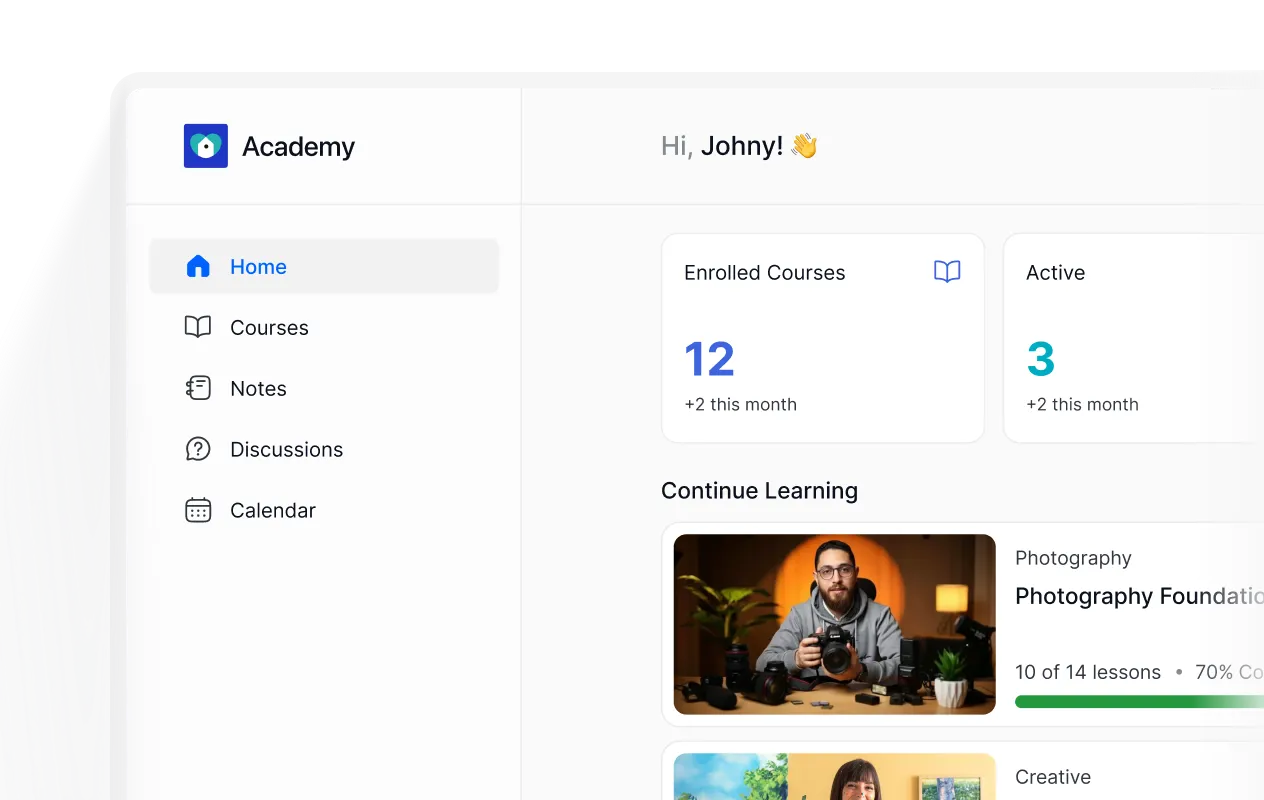Open the Enrolled Courses stat card
Viewport: 1264px width, 800px height.
tap(823, 338)
